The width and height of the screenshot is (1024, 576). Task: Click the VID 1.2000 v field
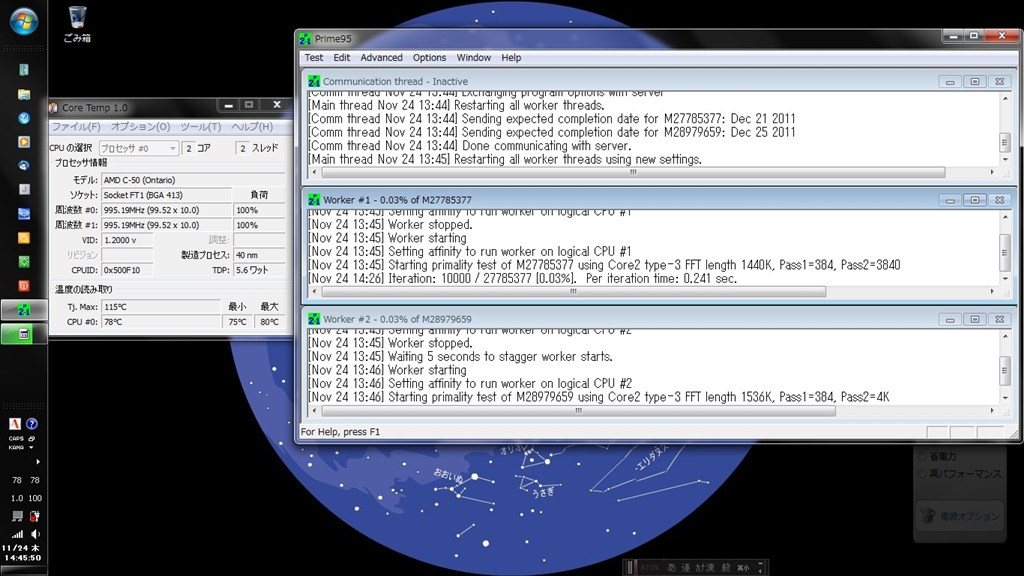127,240
